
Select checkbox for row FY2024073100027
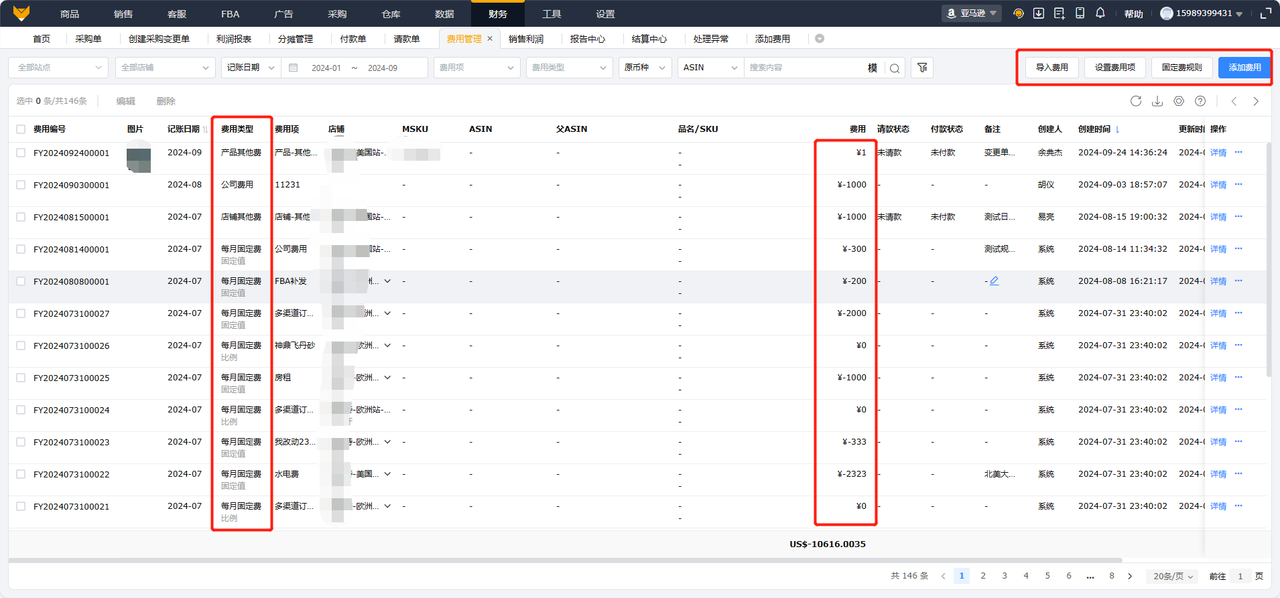tap(21, 313)
